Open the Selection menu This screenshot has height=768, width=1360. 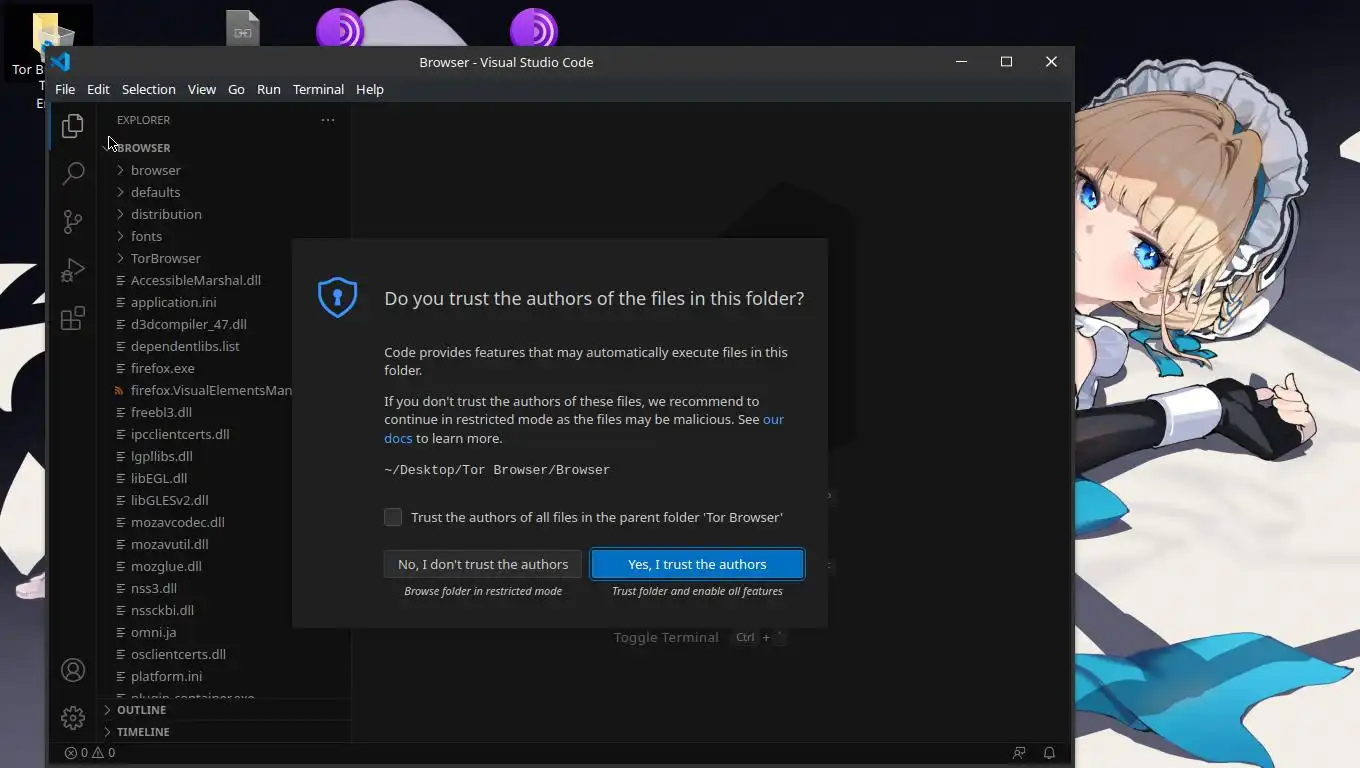(x=148, y=89)
